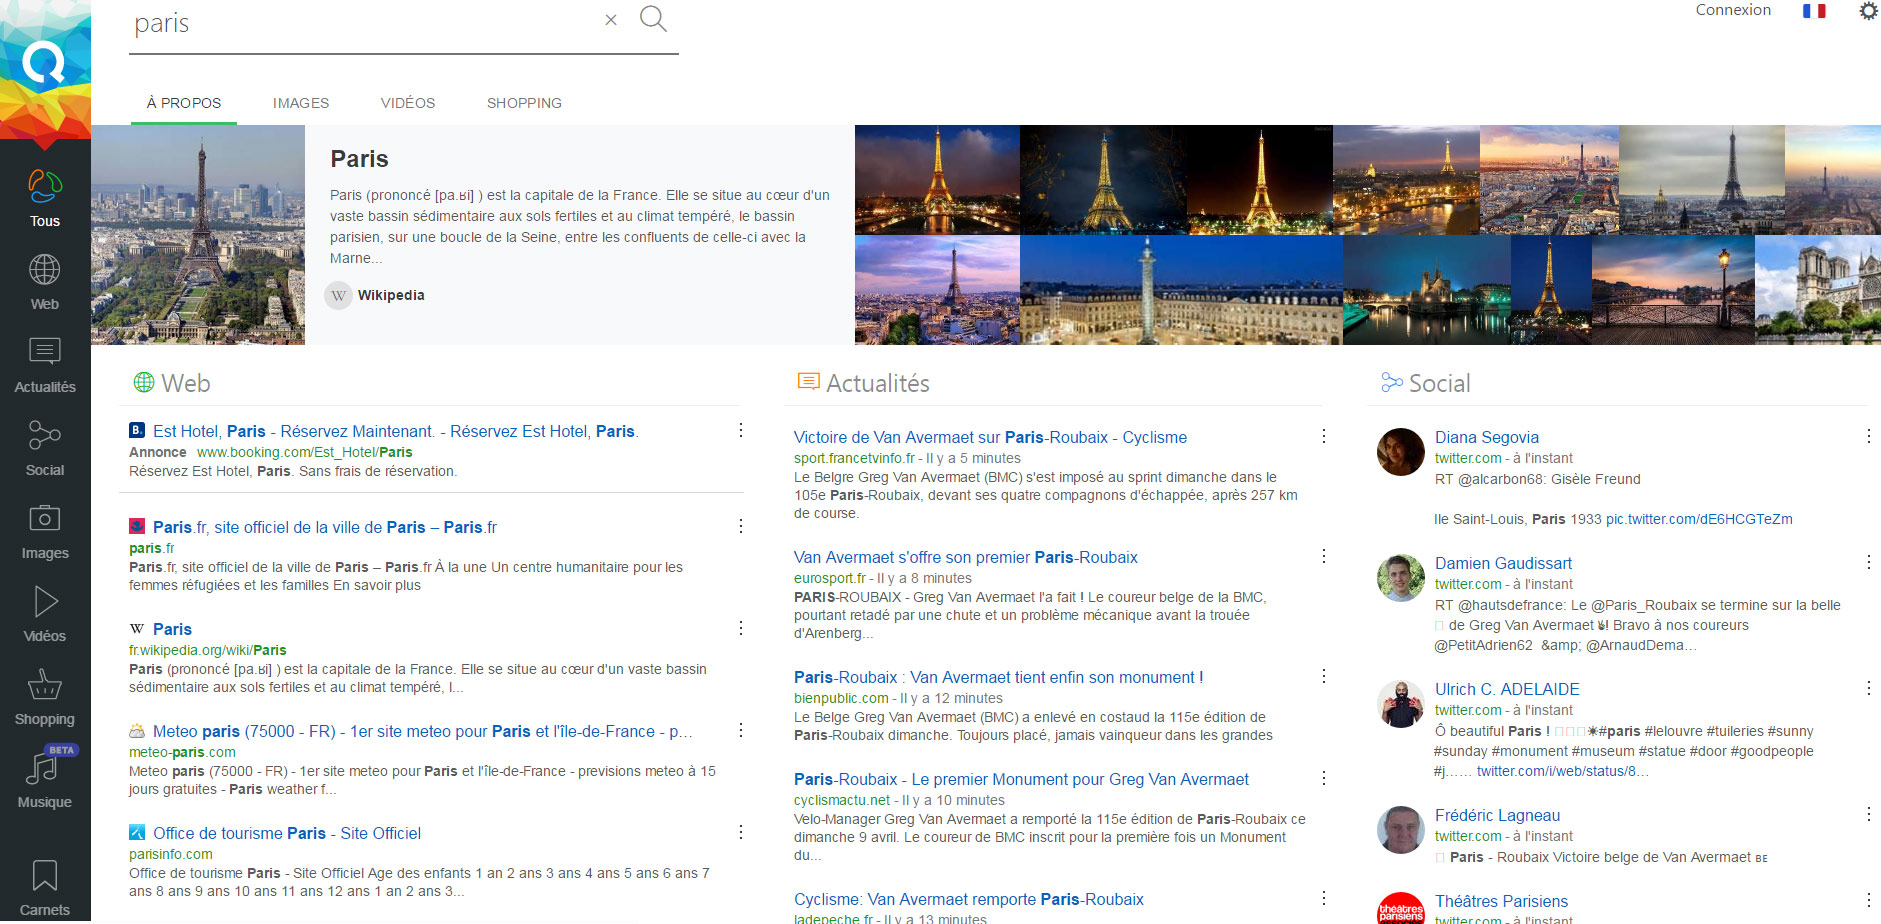Viewport: 1881px width, 924px height.
Task: Open options for Diana Segovia tweet
Action: tap(1868, 436)
